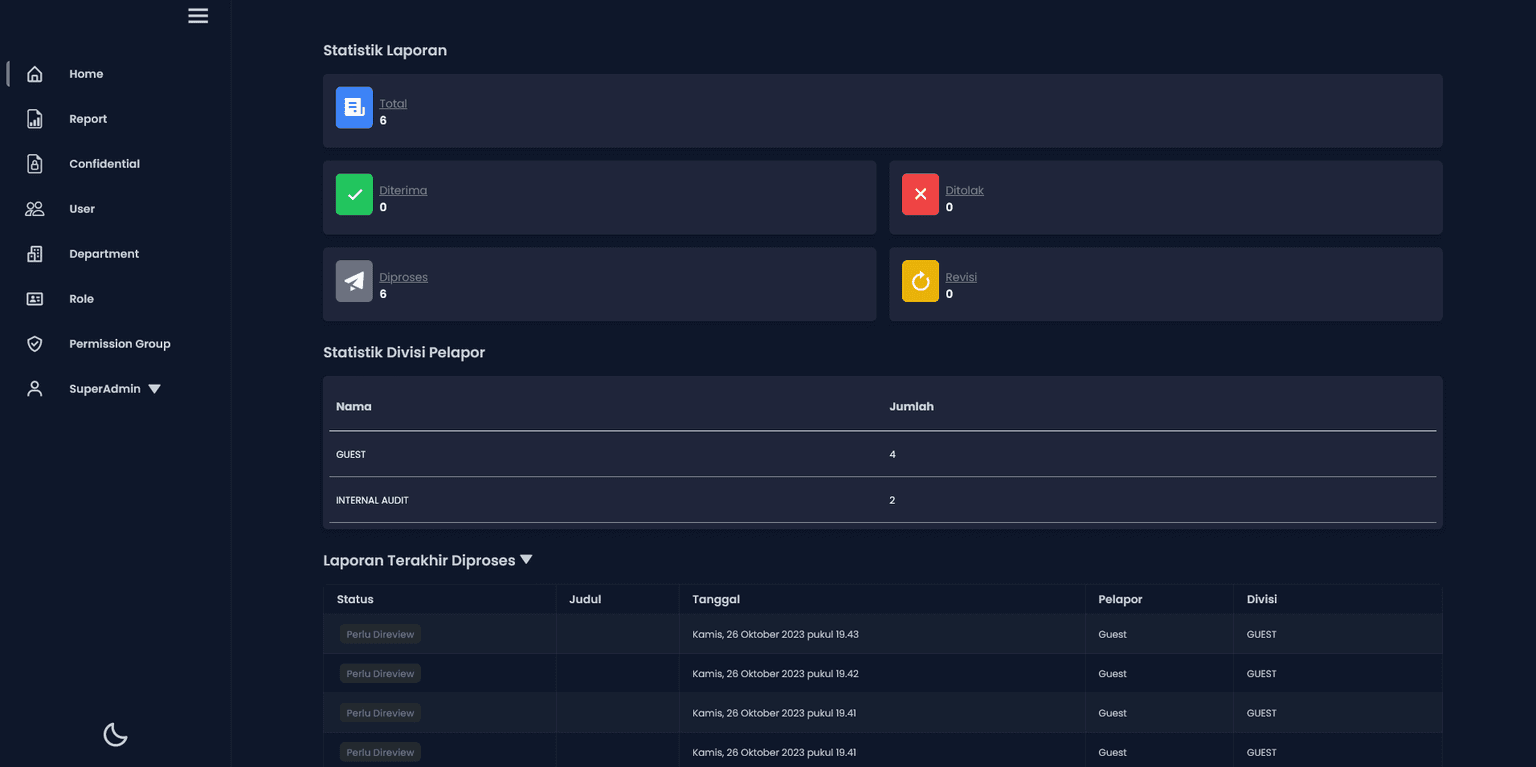This screenshot has width=1536, height=767.
Task: Click the yellow Revisi refresh icon
Action: click(x=920, y=281)
